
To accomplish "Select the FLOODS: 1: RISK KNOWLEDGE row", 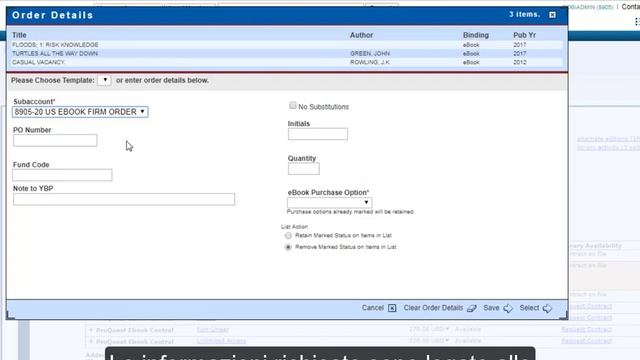I will (286, 45).
